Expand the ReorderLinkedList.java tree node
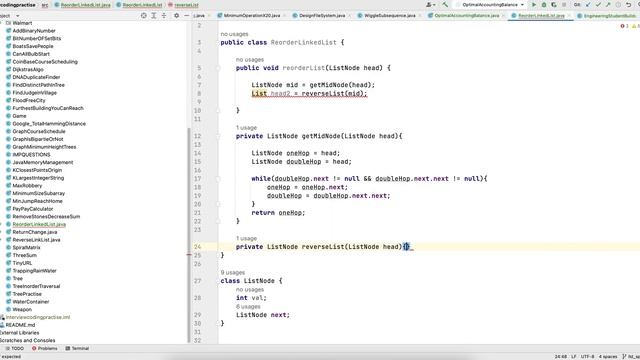 click(1, 224)
